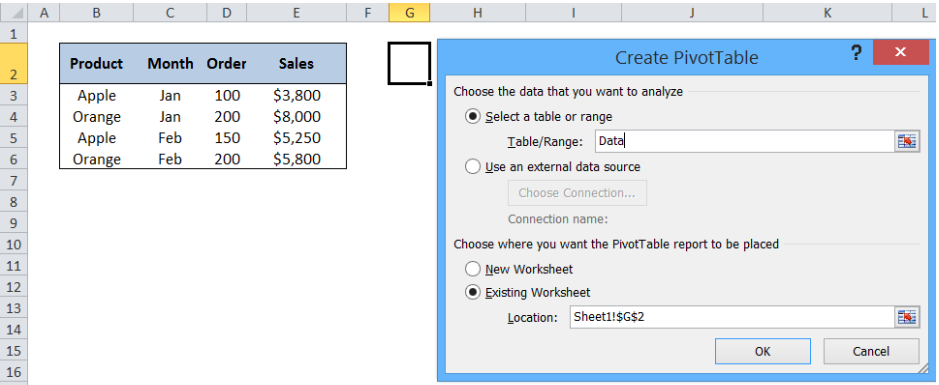Click the Product header cell
Viewport: 939px width, 385px height.
96,63
